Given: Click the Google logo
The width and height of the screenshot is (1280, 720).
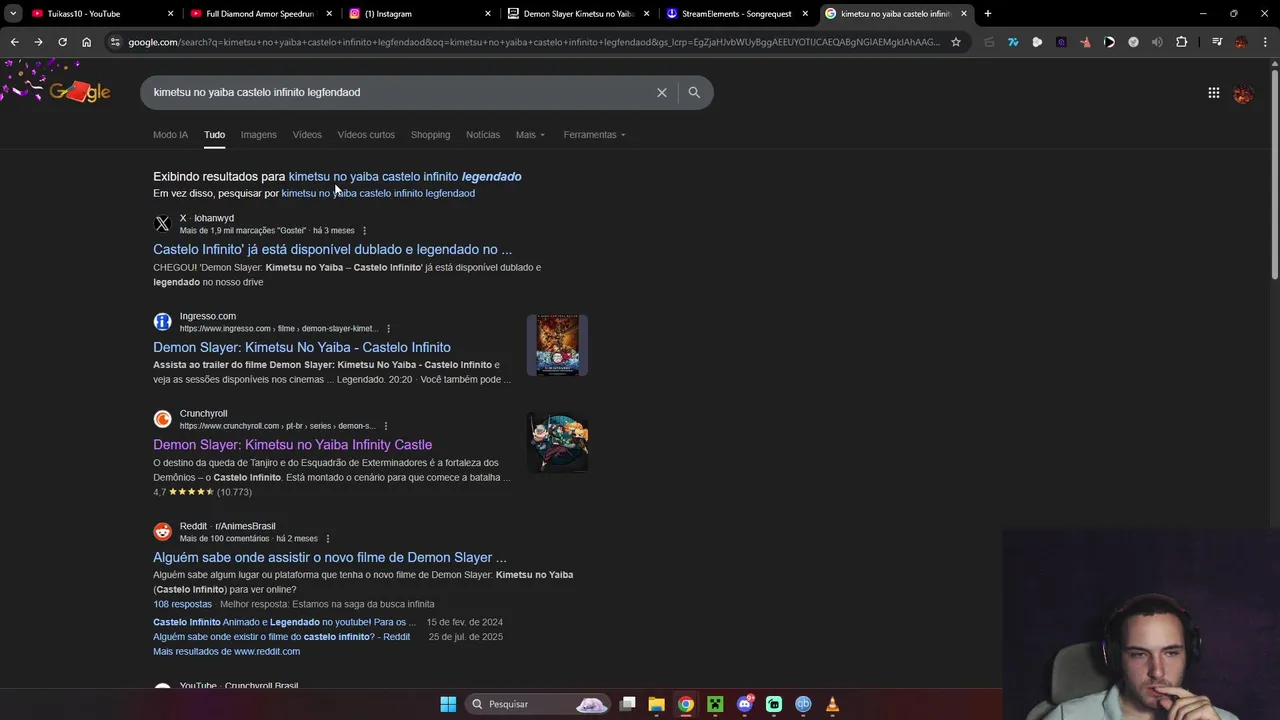Looking at the screenshot, I should pyautogui.click(x=79, y=91).
